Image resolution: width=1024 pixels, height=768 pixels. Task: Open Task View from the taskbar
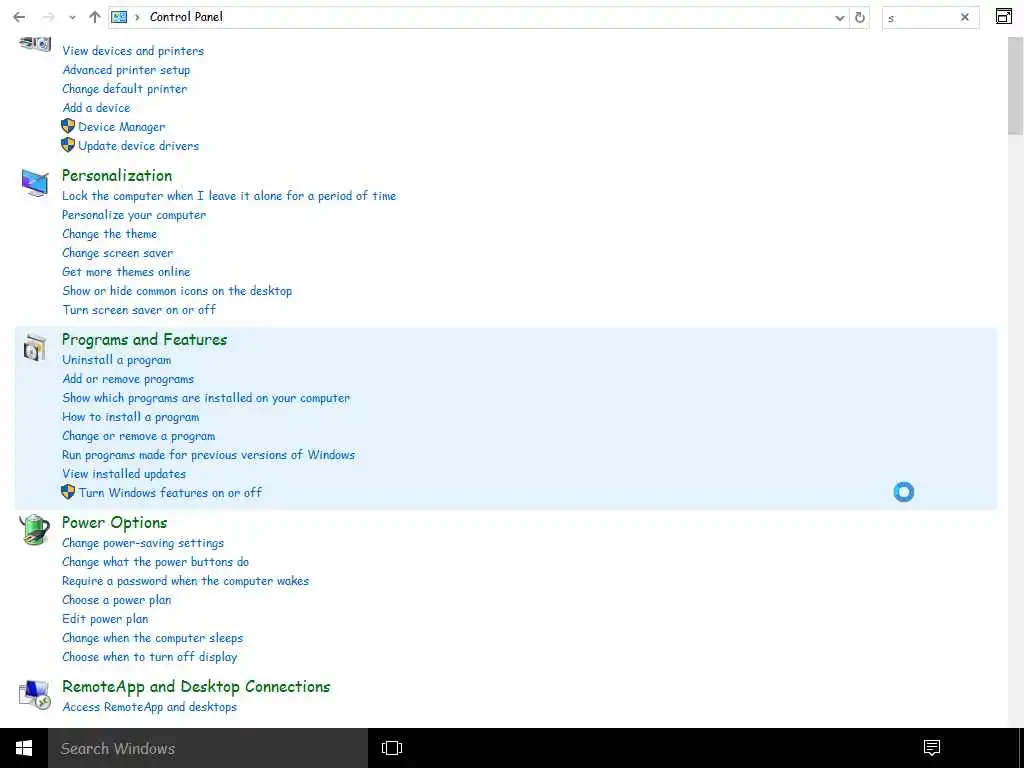pyautogui.click(x=392, y=748)
